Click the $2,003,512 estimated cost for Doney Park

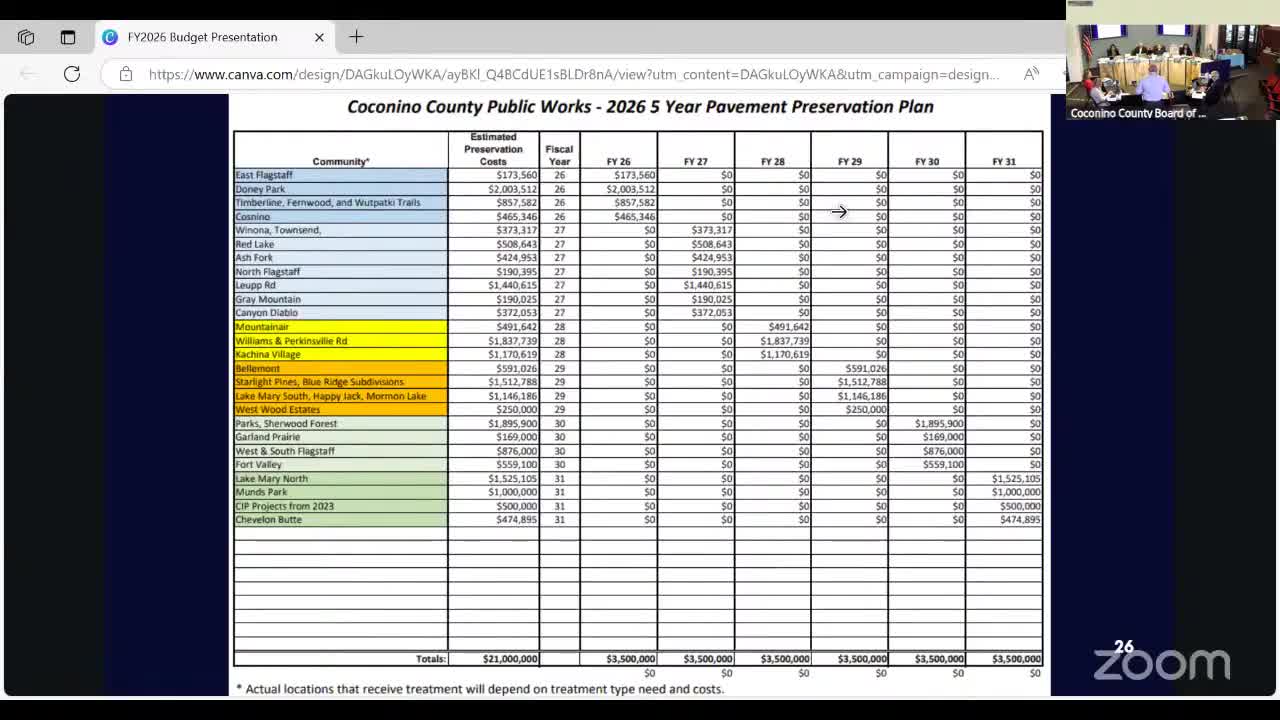tap(513, 189)
